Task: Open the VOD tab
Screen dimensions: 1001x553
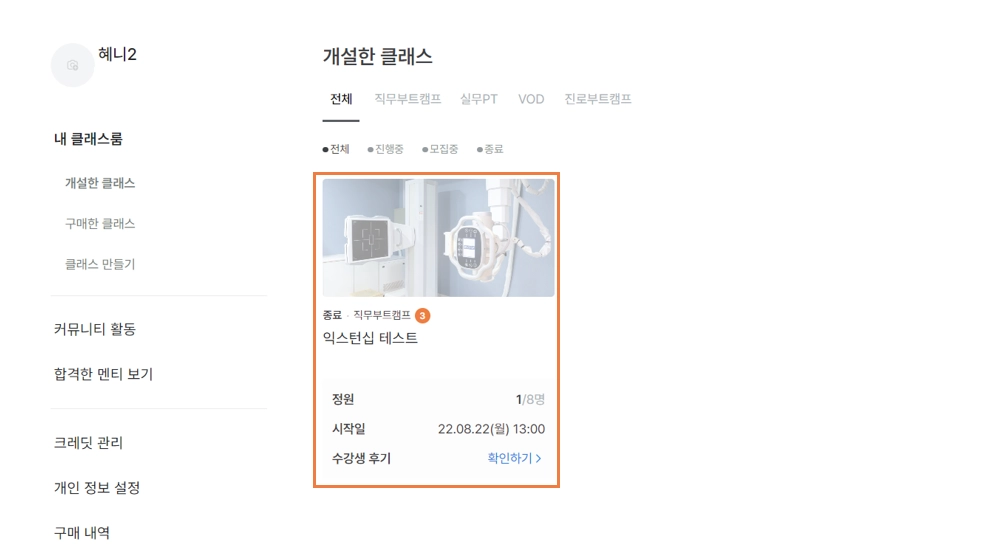Action: 531,99
